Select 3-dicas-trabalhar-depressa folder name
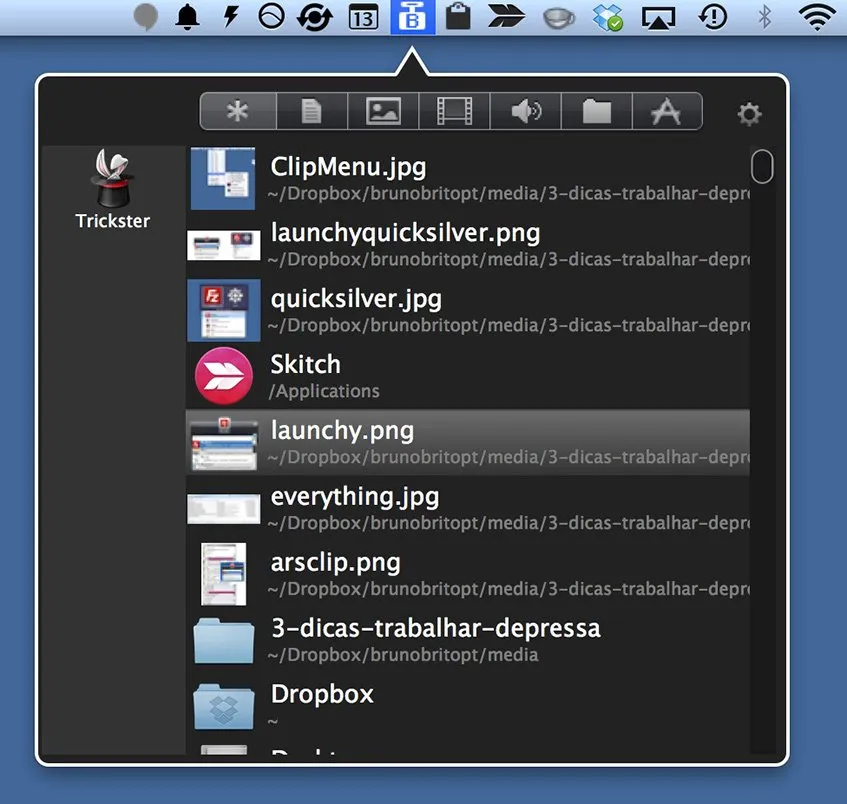Screen dimensions: 847x804 click(x=436, y=628)
